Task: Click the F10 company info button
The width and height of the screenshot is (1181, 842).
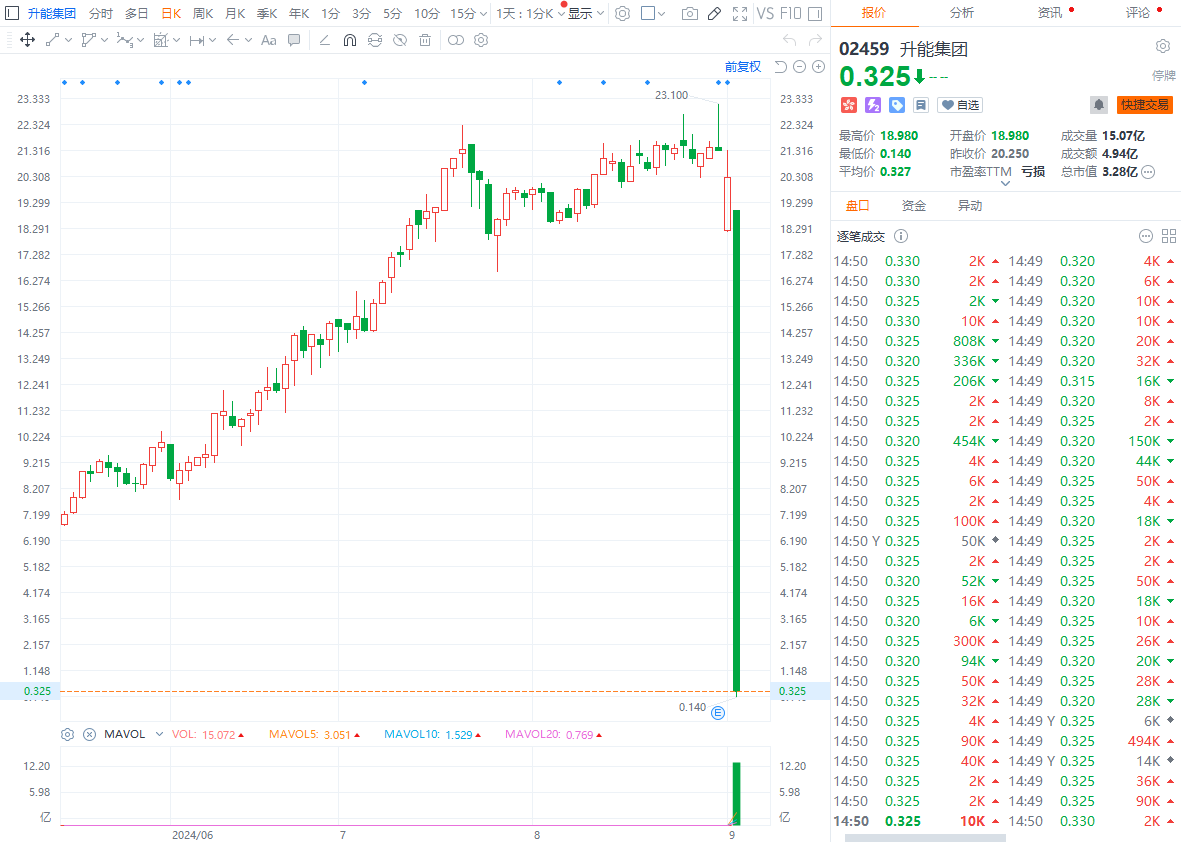Action: (790, 14)
